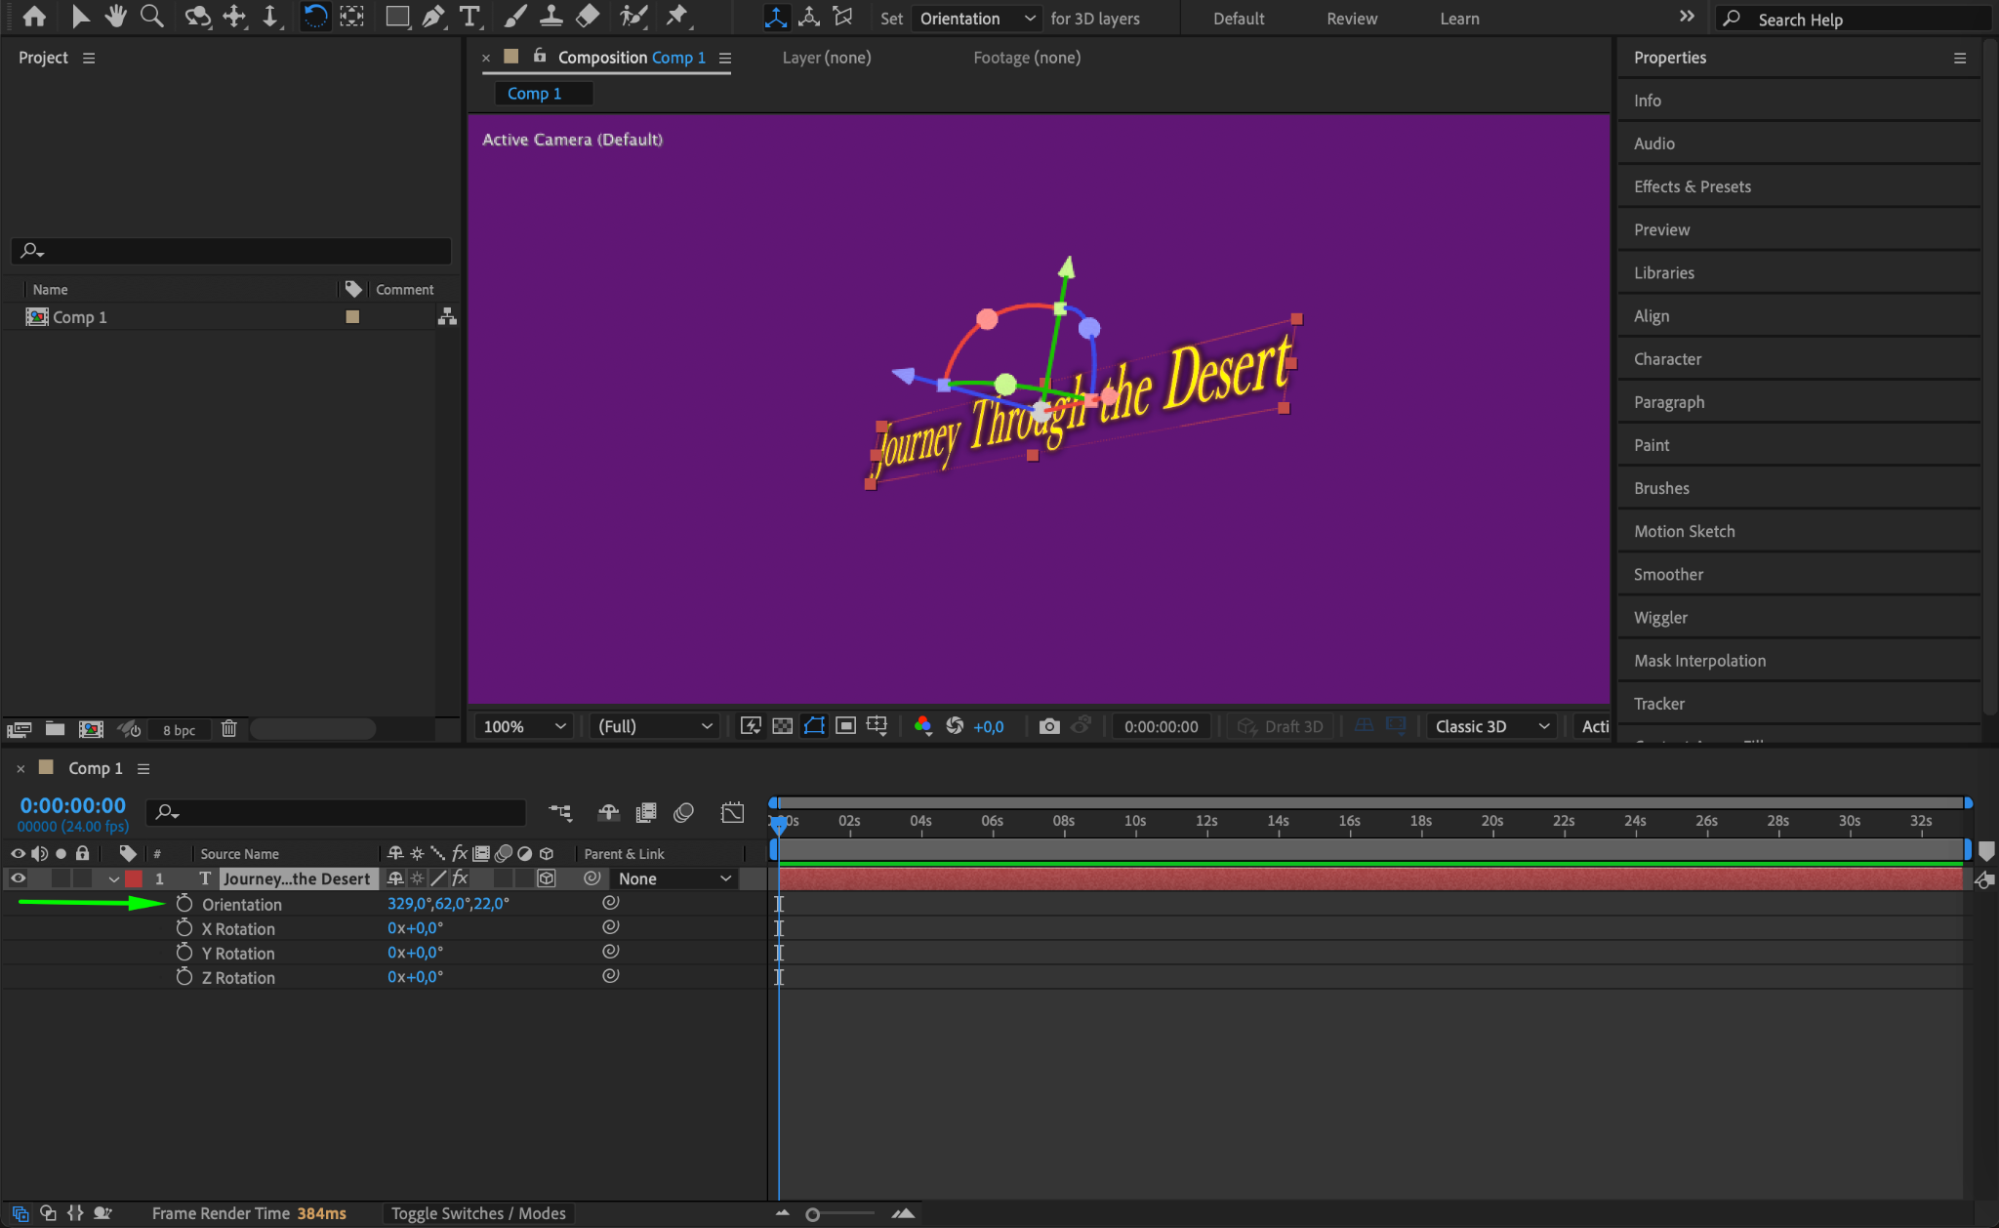Open the Footage (none) viewer tab

click(x=1027, y=57)
